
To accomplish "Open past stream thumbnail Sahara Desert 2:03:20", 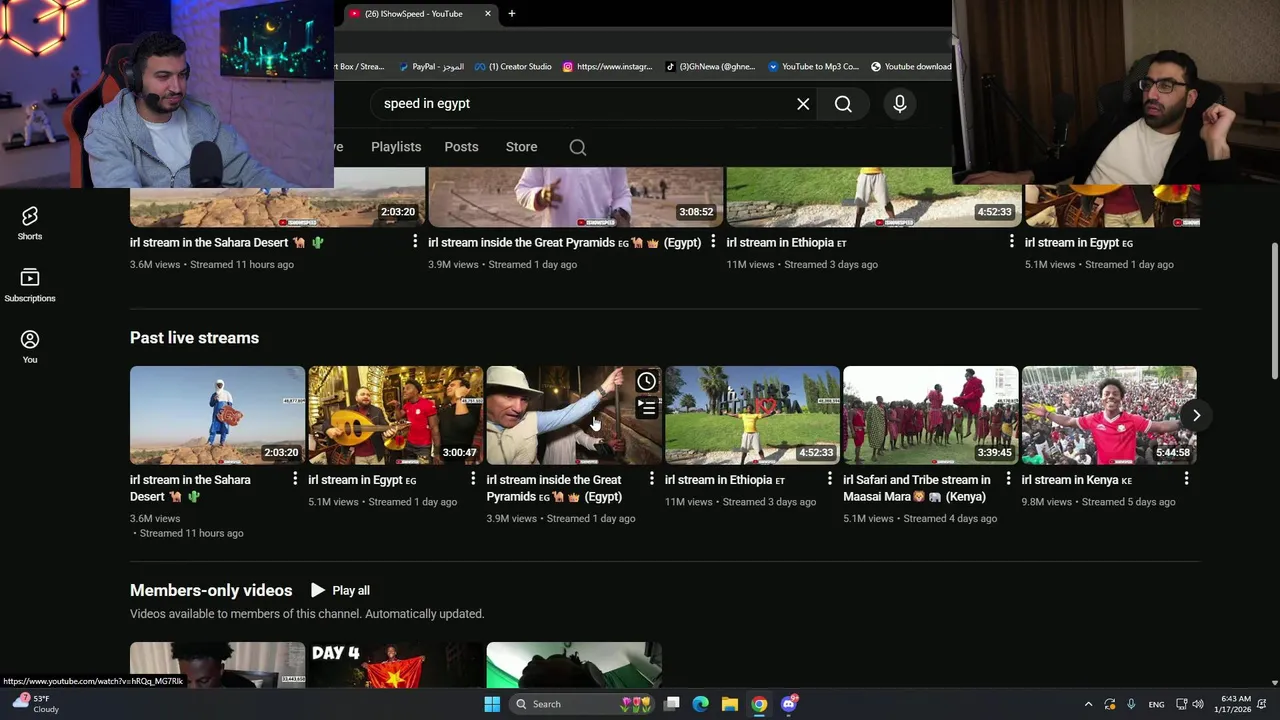I will 217,415.
